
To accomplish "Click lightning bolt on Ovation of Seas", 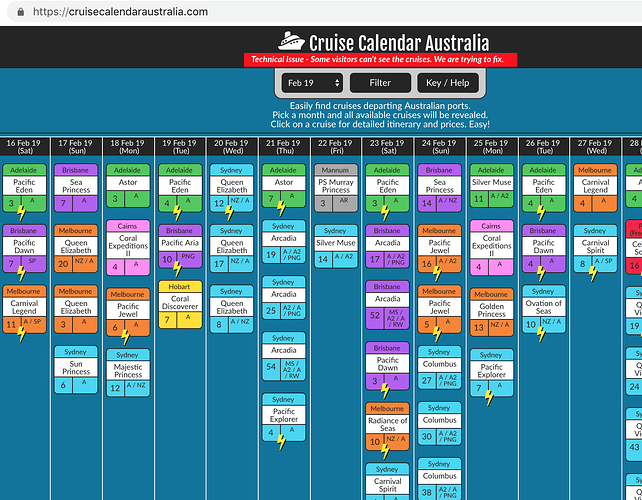I will click(541, 334).
